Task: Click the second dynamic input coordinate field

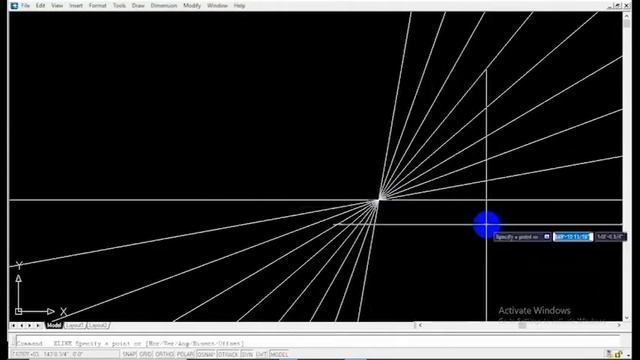Action: click(611, 237)
